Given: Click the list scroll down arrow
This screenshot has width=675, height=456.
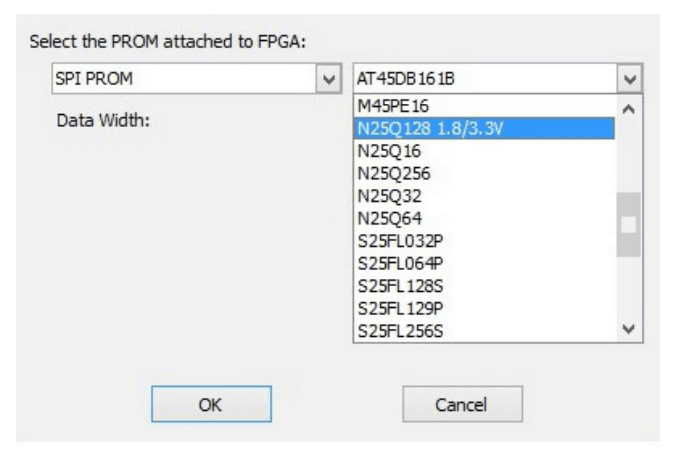Looking at the screenshot, I should pyautogui.click(x=628, y=329).
